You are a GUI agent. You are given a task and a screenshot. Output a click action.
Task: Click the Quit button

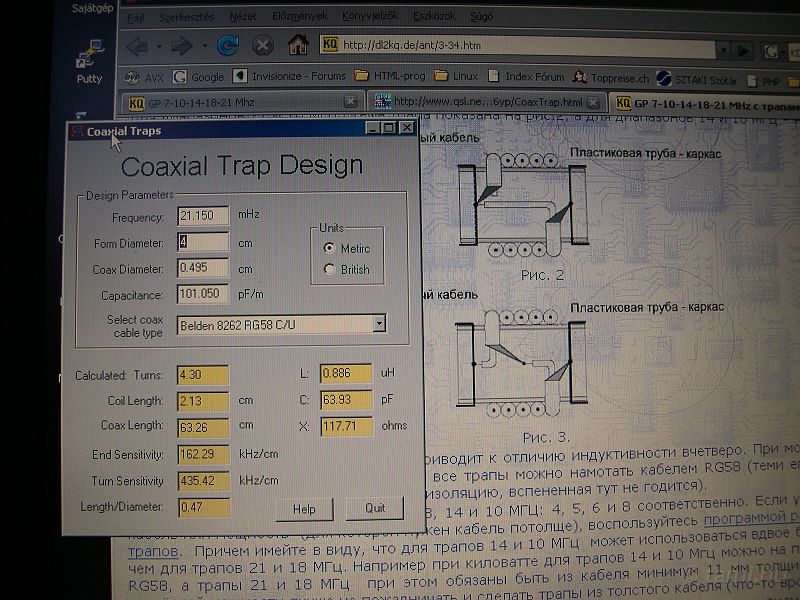(374, 509)
